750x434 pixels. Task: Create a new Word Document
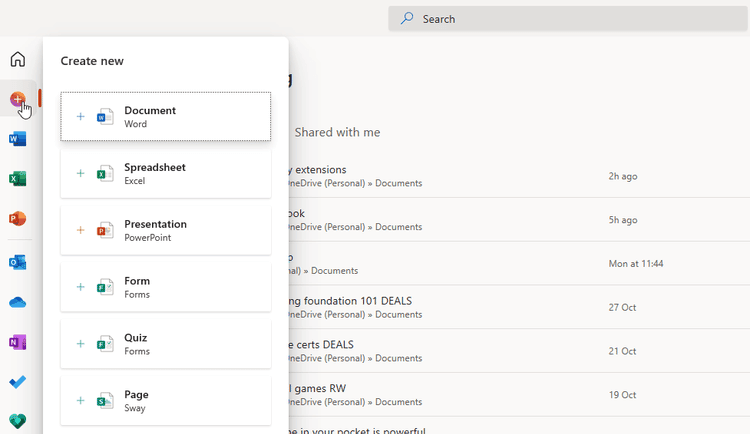pyautogui.click(x=166, y=117)
